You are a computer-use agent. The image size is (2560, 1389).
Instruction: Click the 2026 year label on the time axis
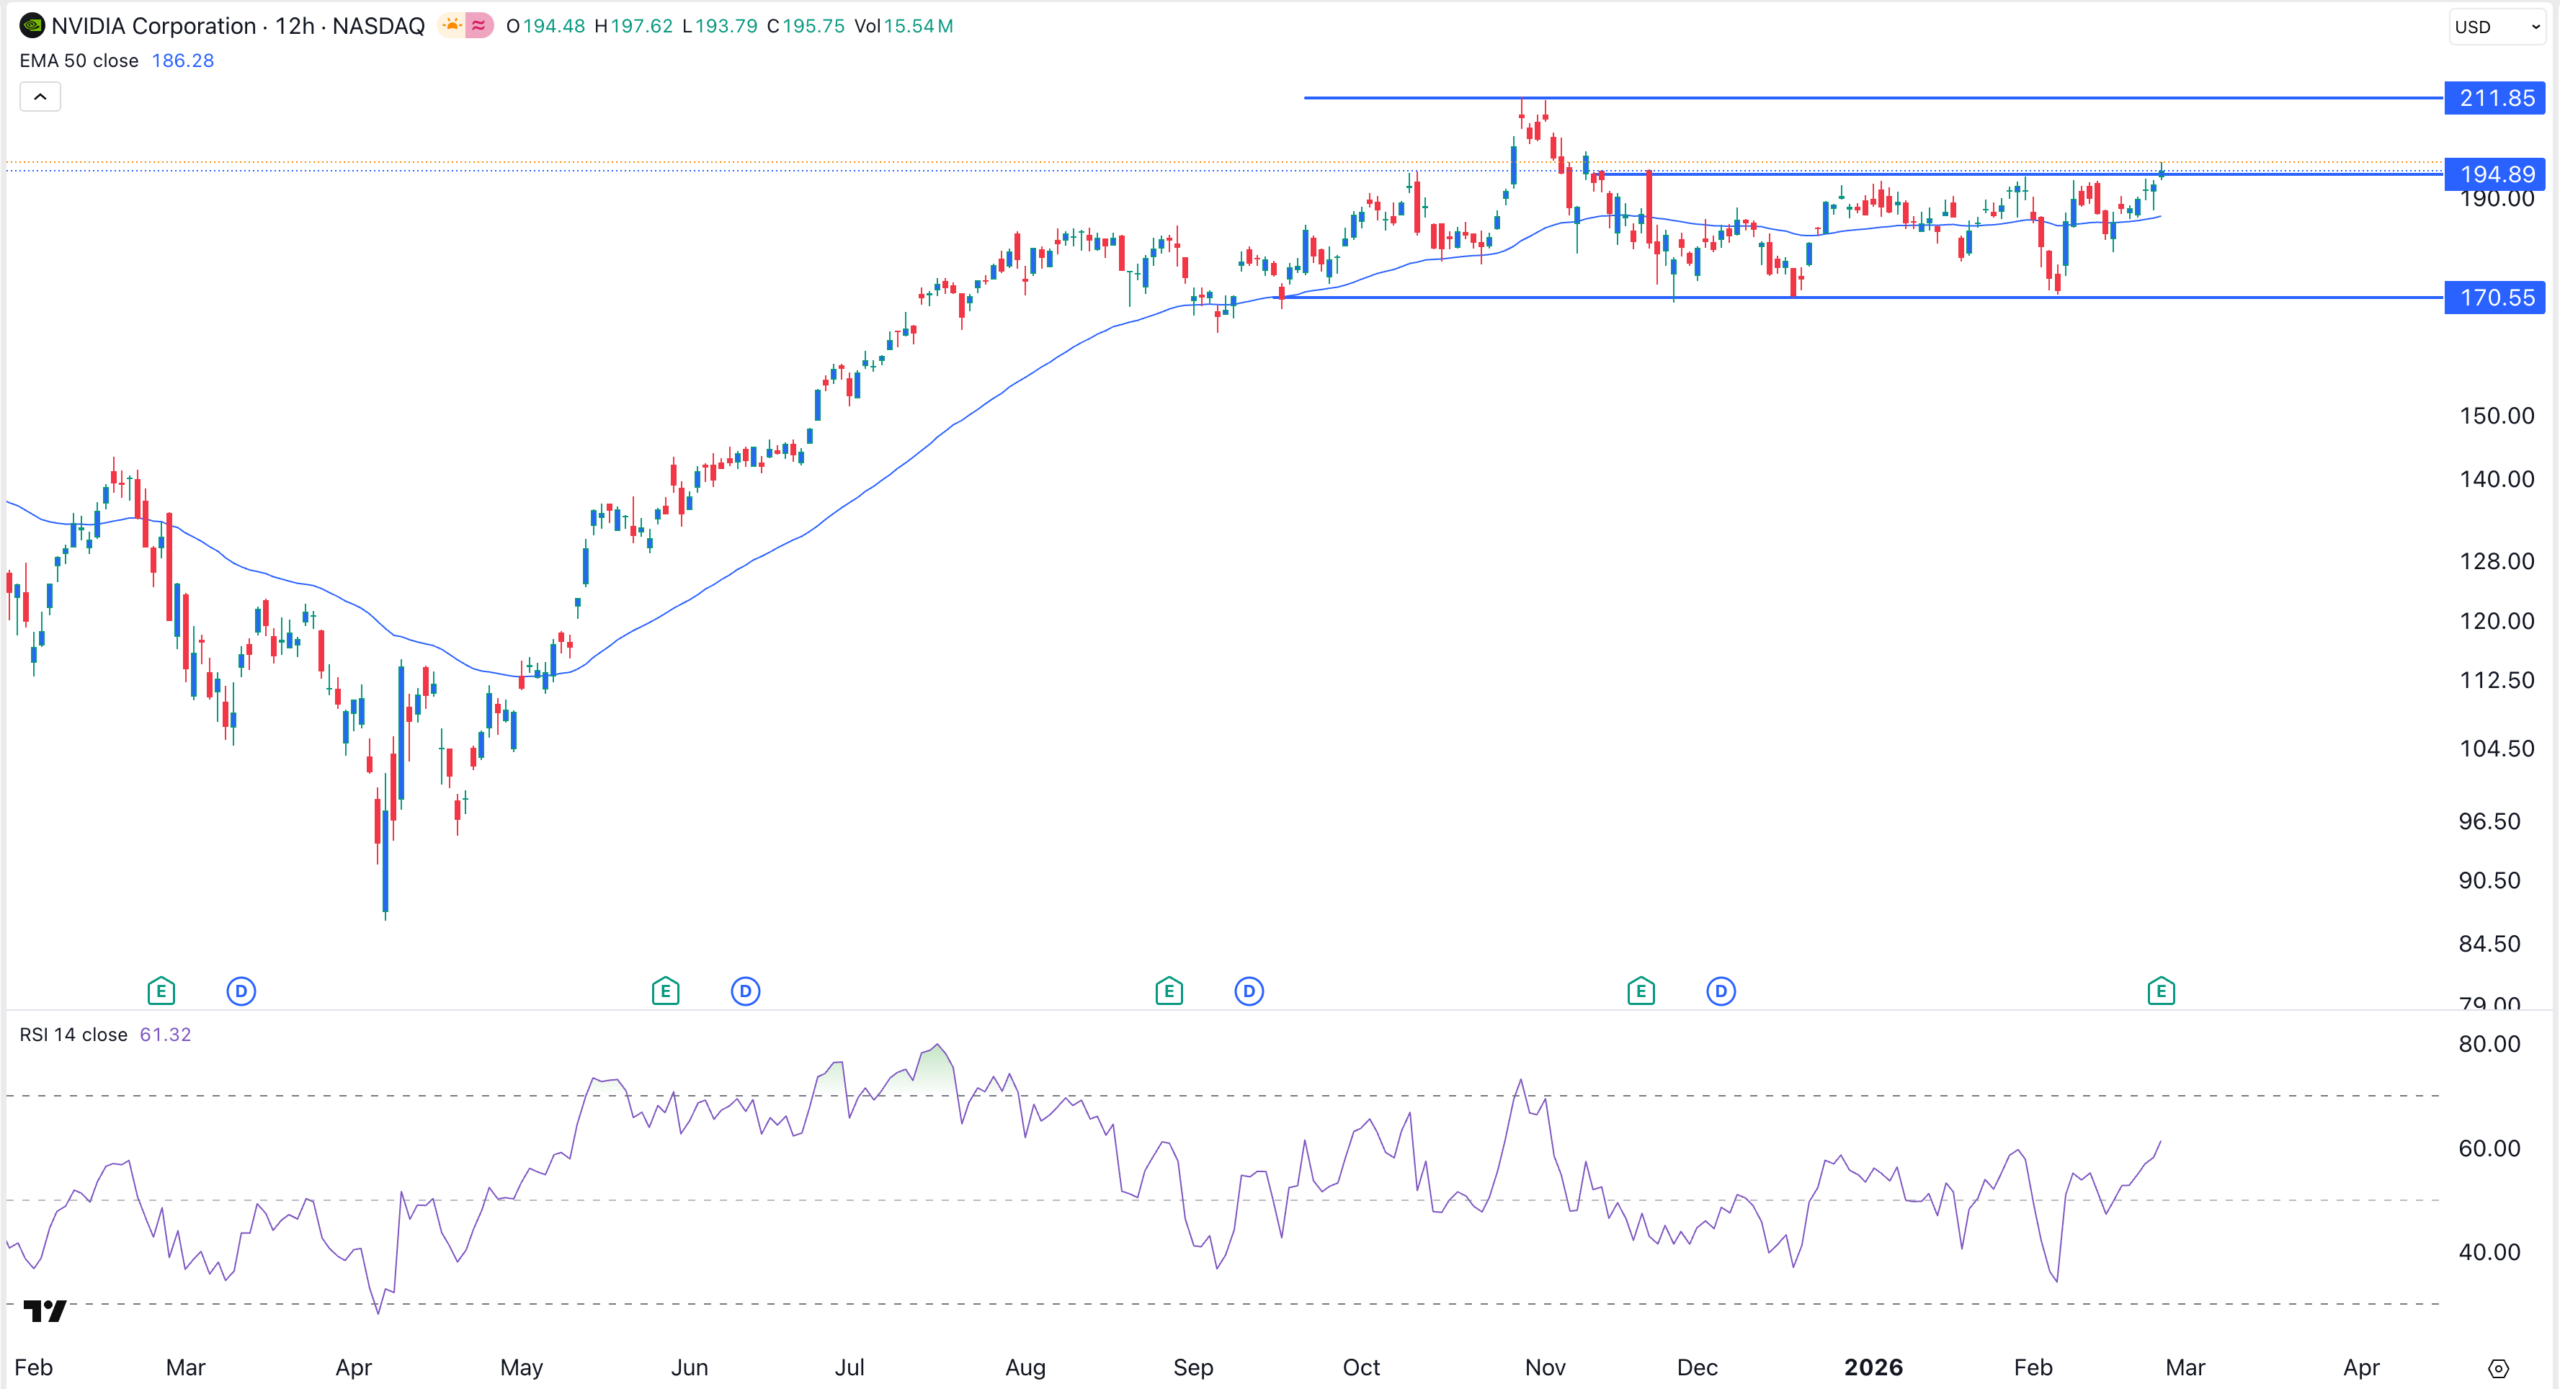coord(1874,1367)
